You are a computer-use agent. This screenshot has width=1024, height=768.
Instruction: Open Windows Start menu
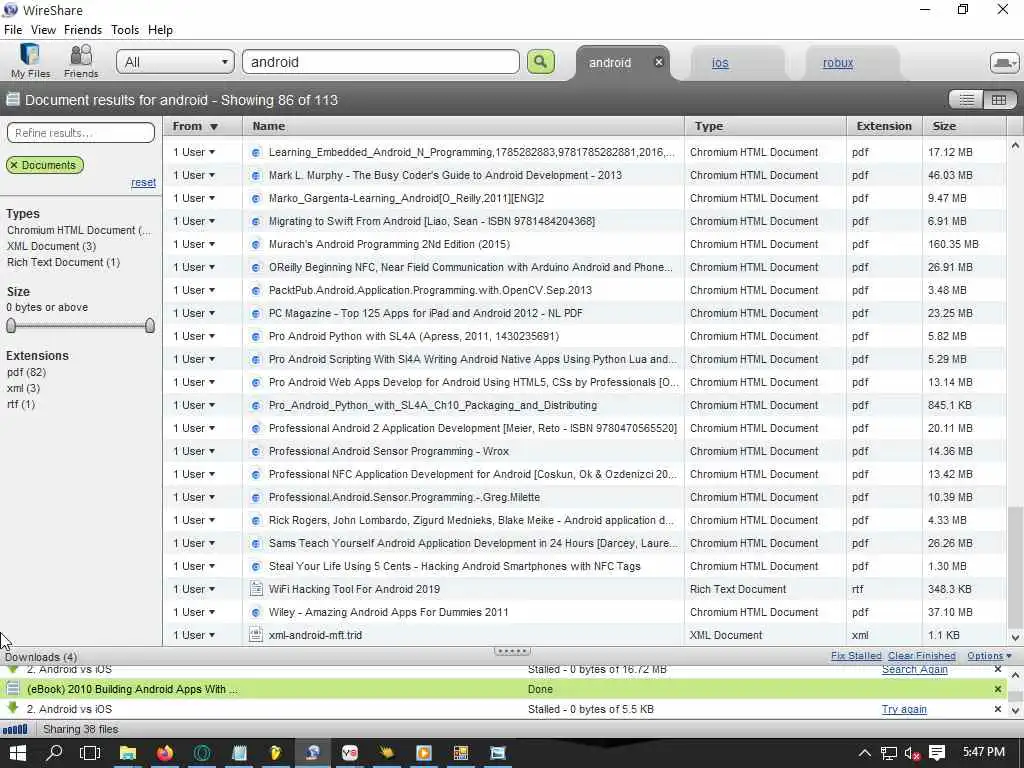click(x=18, y=753)
